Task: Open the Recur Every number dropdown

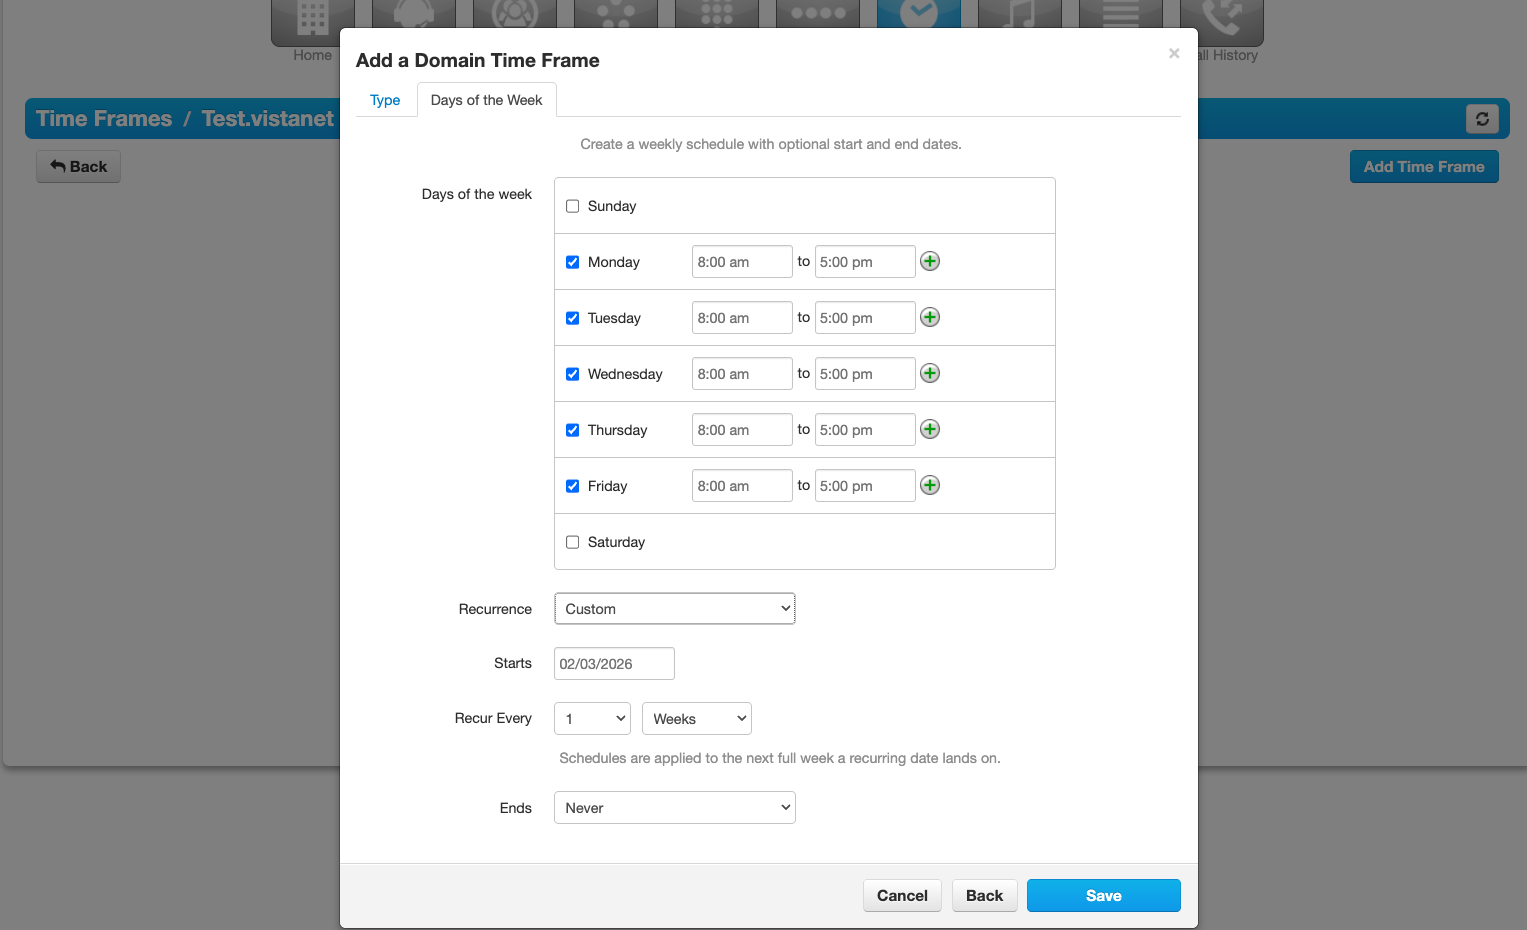Action: [x=593, y=719]
